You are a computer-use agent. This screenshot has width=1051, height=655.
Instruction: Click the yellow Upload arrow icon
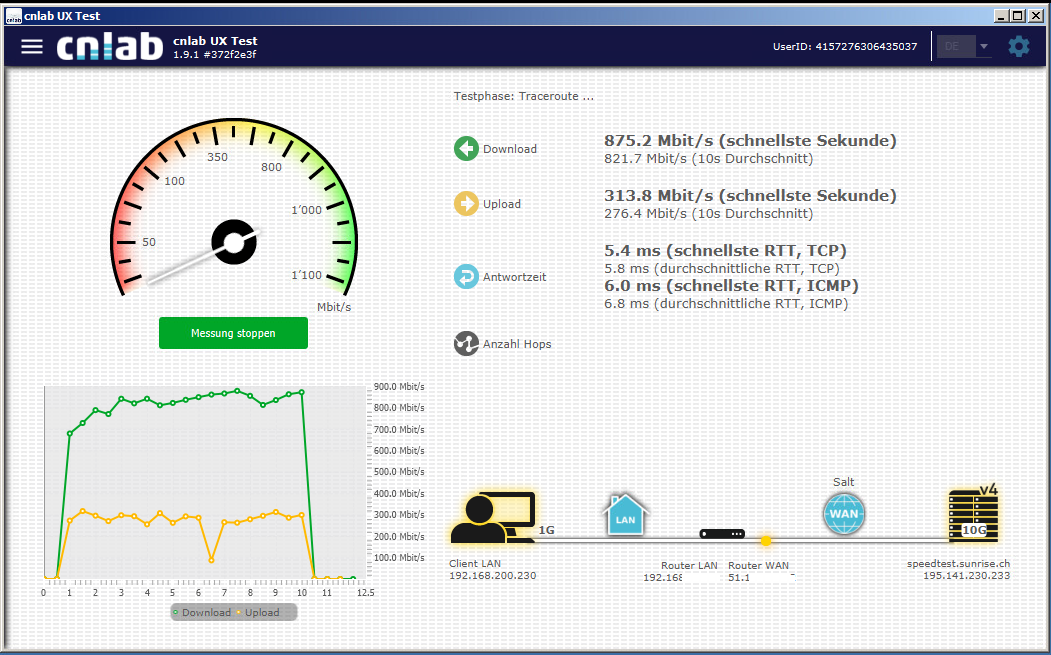[x=466, y=204]
